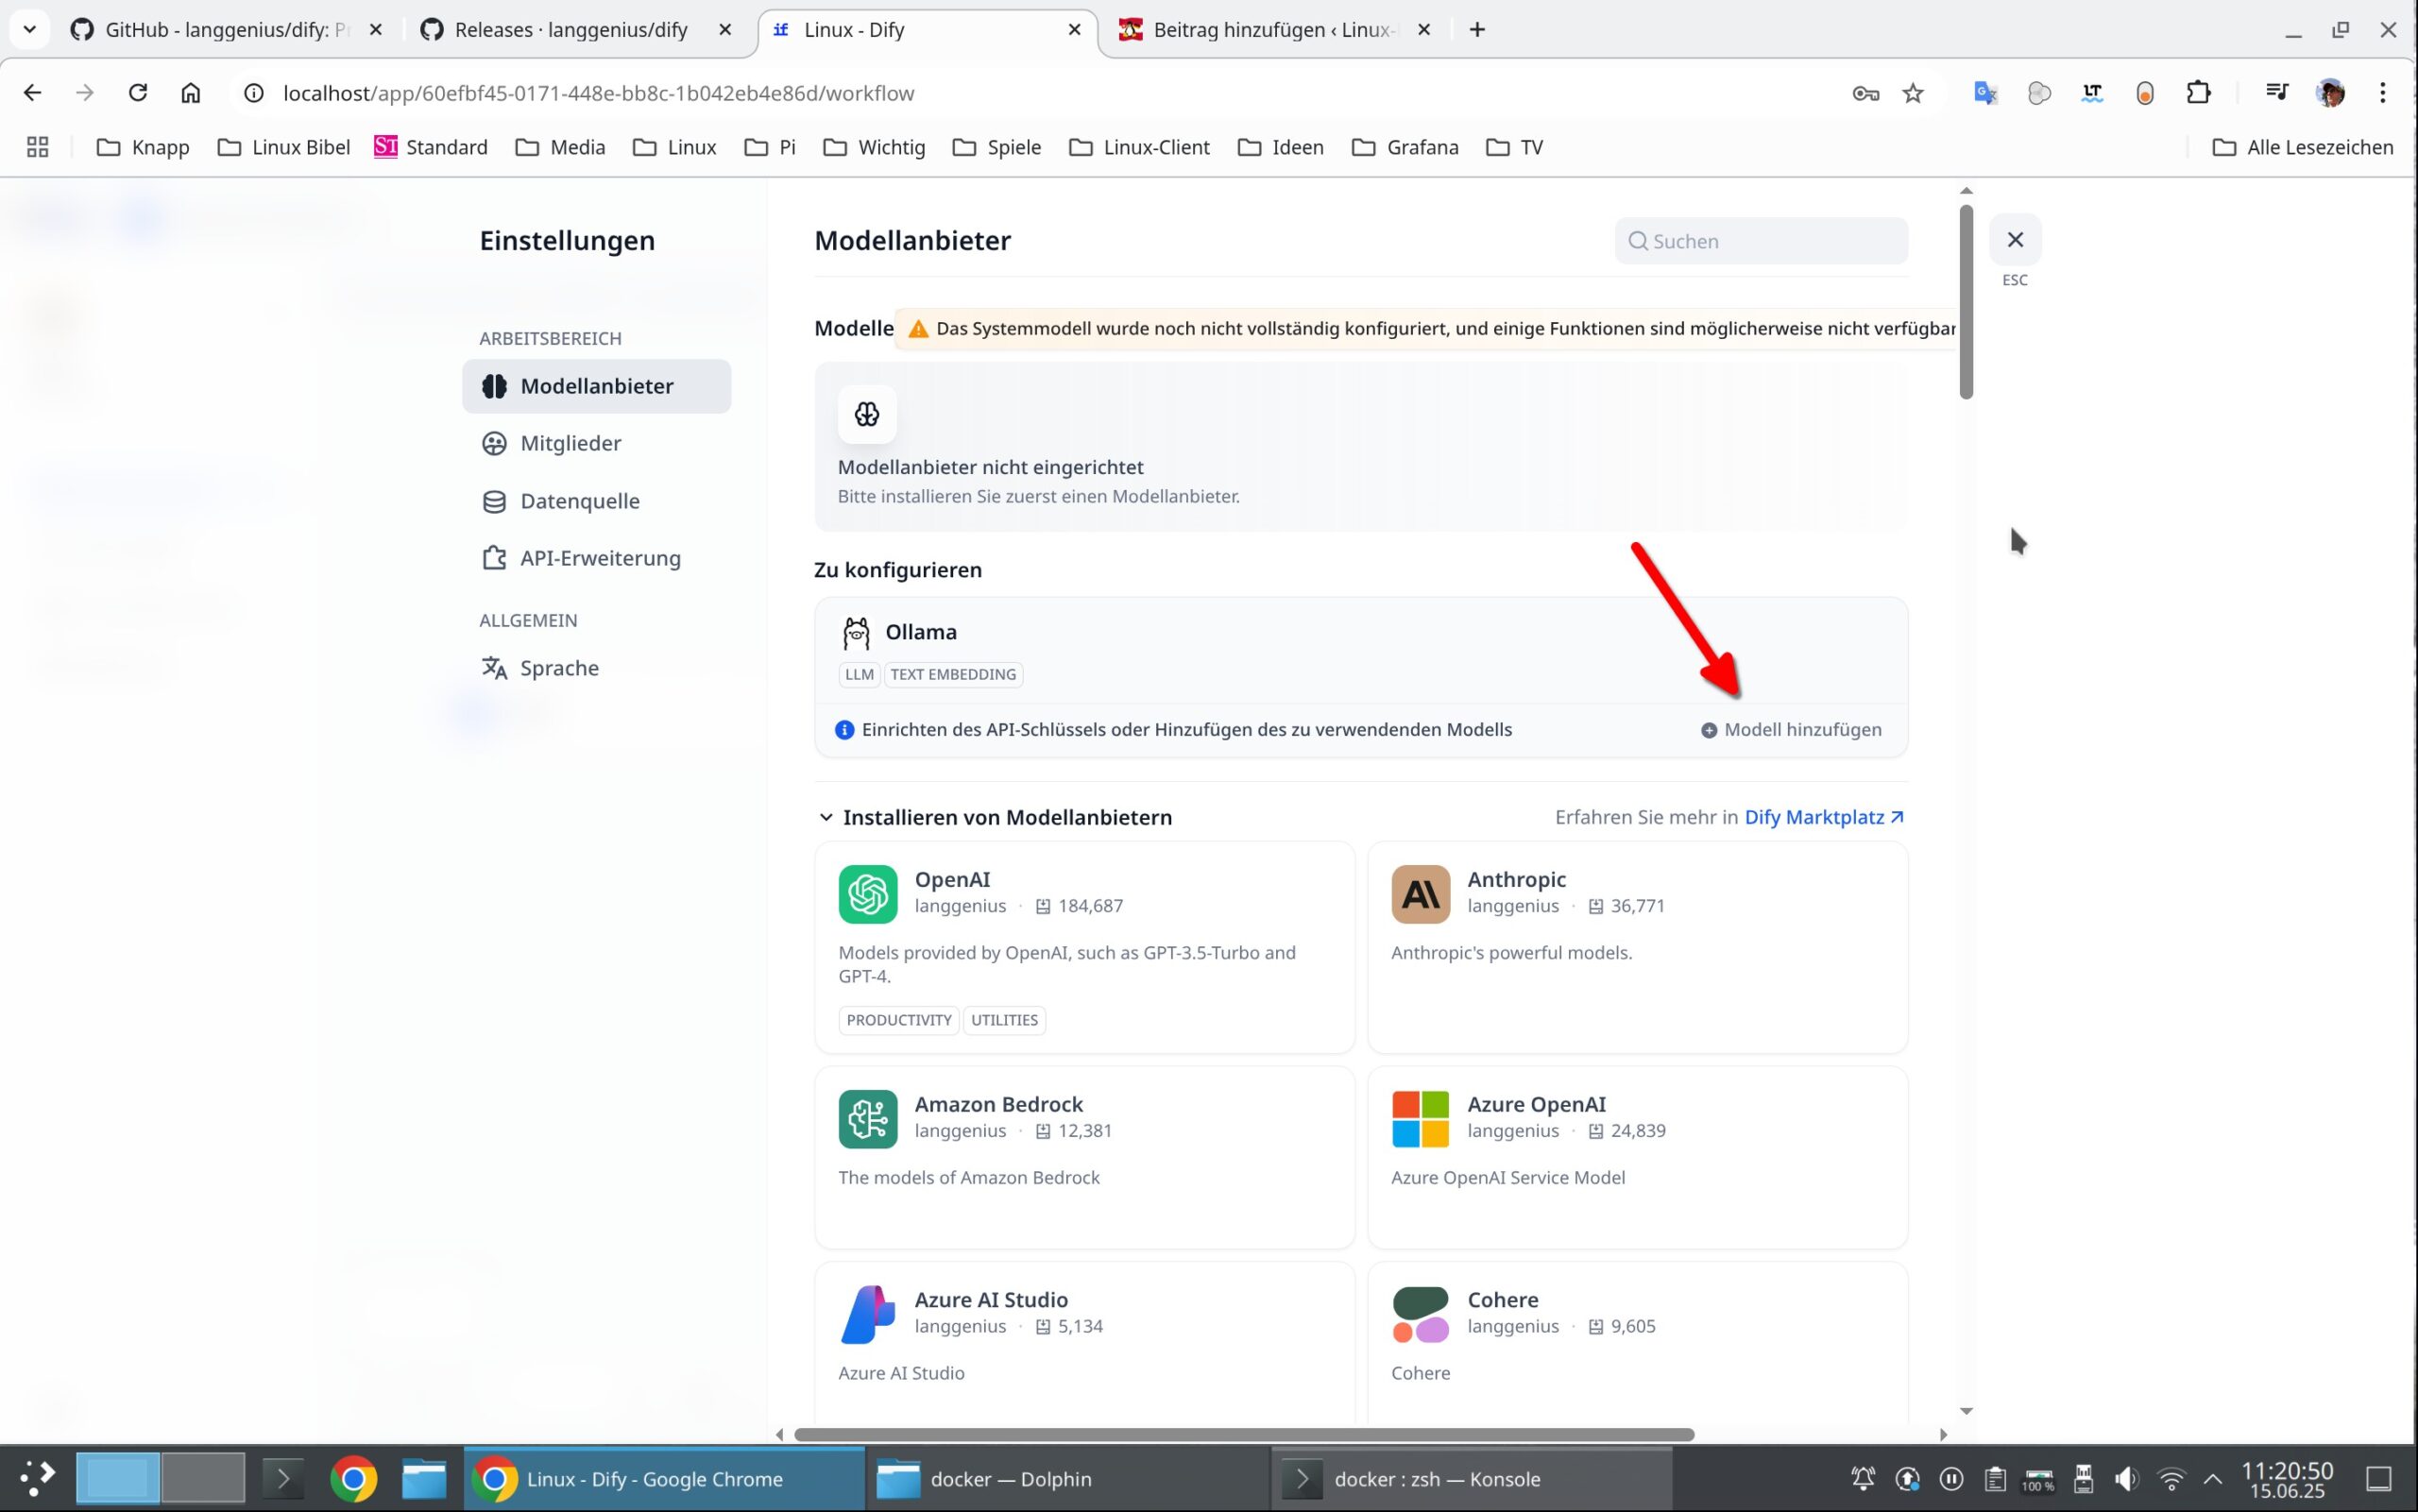This screenshot has height=1512, width=2418.
Task: Click the brain icon in model provider box
Action: pos(867,414)
